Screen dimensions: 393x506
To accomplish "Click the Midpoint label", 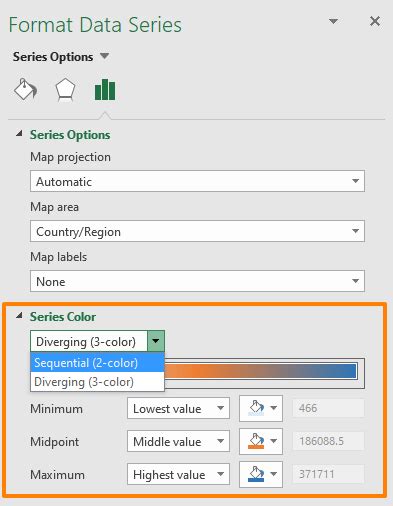I will [x=55, y=442].
